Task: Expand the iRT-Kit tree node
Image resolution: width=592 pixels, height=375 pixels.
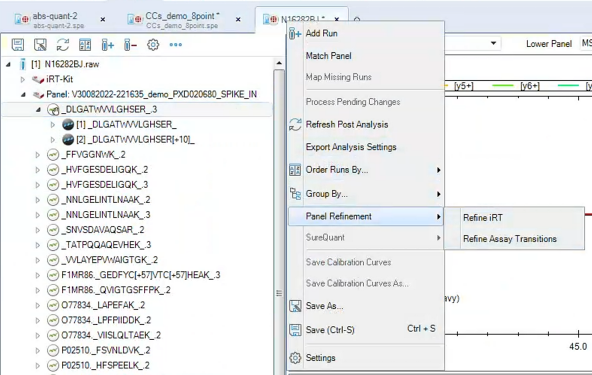Action: click(x=23, y=79)
